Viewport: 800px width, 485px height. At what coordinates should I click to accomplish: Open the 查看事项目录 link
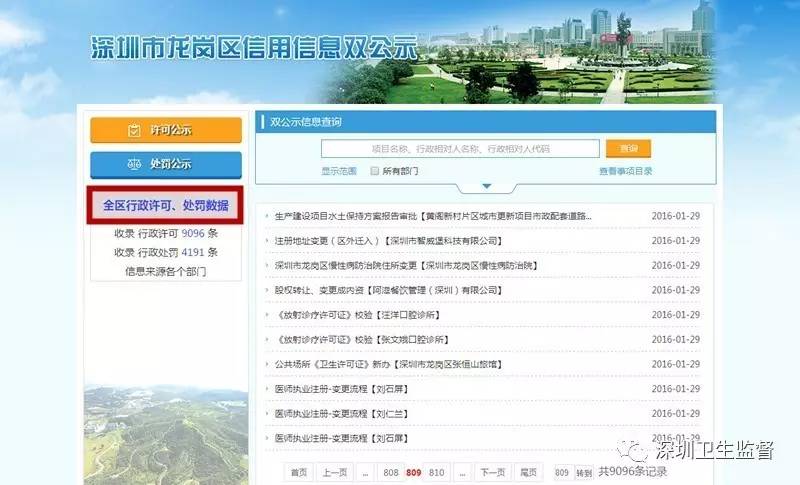(x=625, y=171)
